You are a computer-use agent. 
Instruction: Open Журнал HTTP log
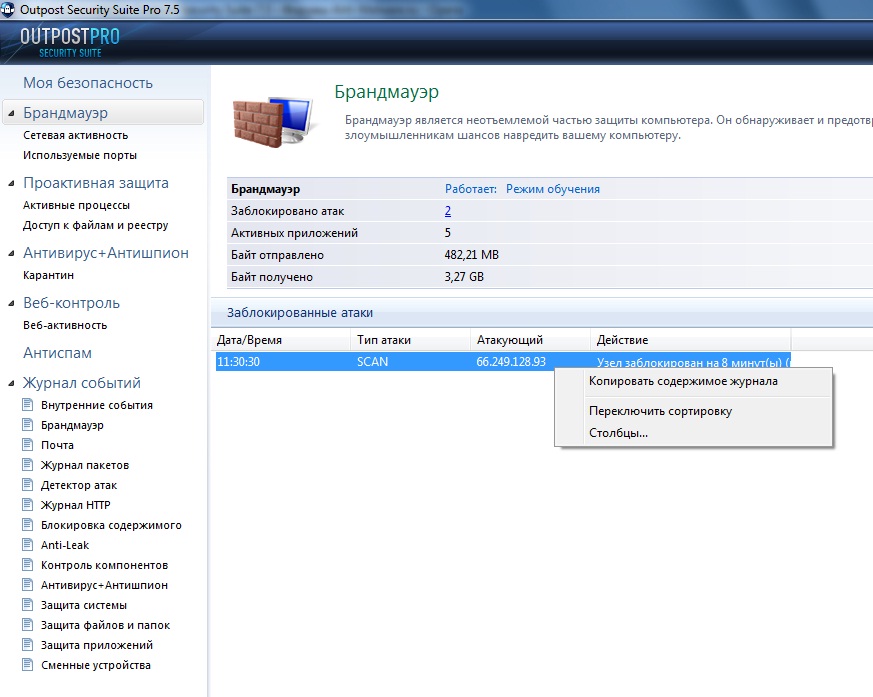click(x=75, y=505)
